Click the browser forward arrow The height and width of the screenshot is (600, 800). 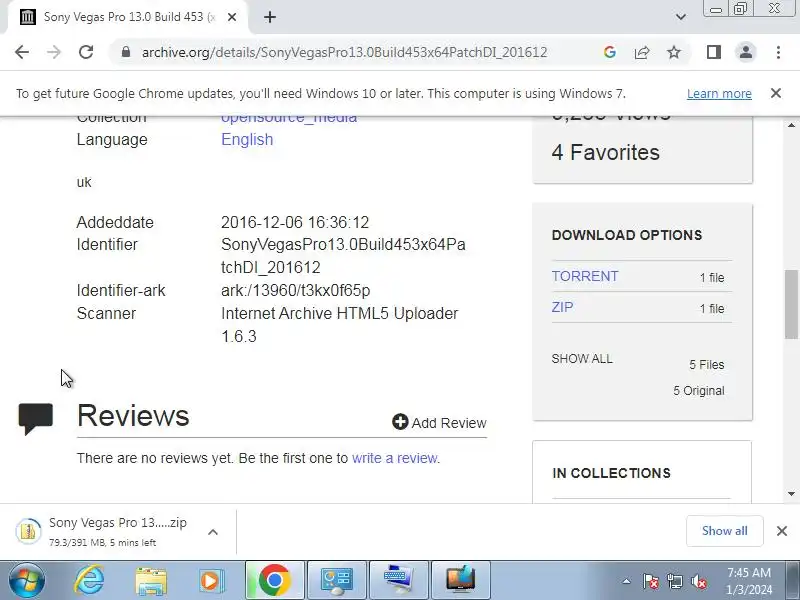point(54,52)
